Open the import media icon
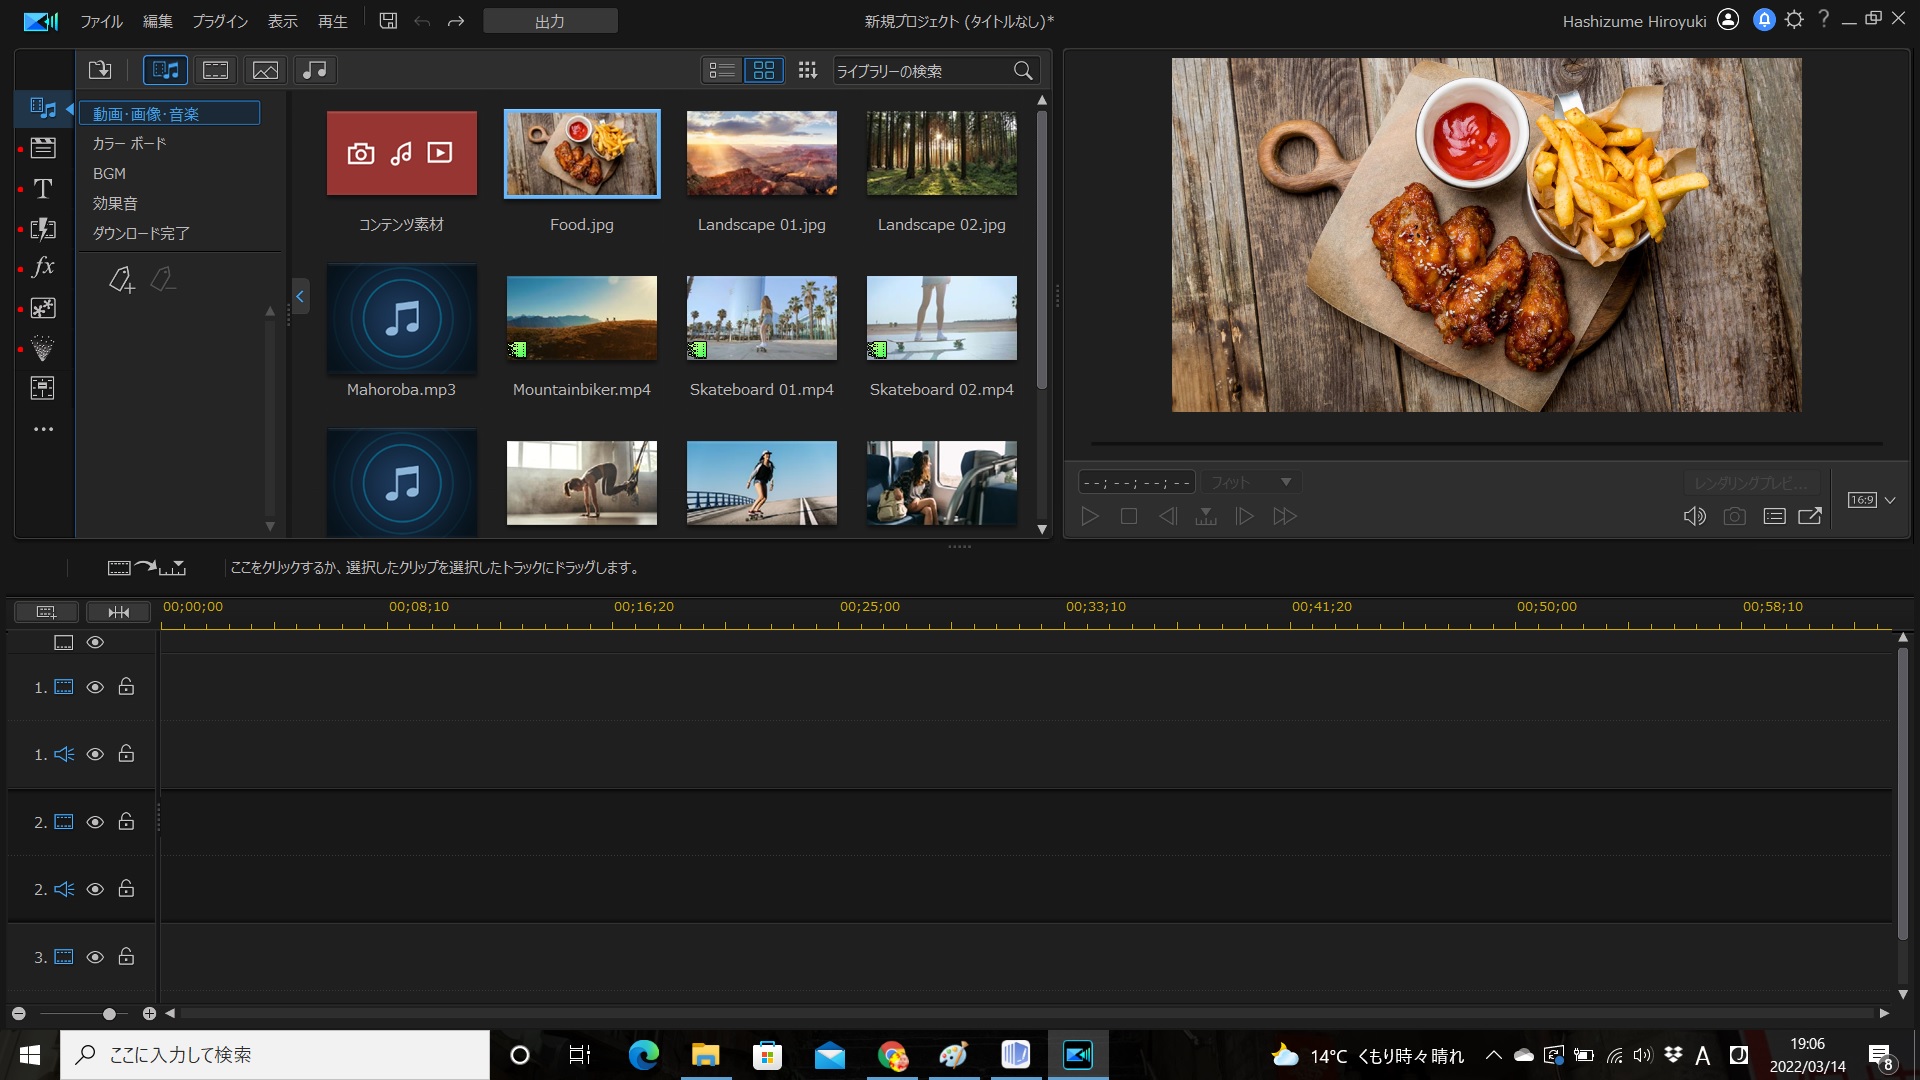Viewport: 1920px width, 1080px height. click(x=100, y=70)
